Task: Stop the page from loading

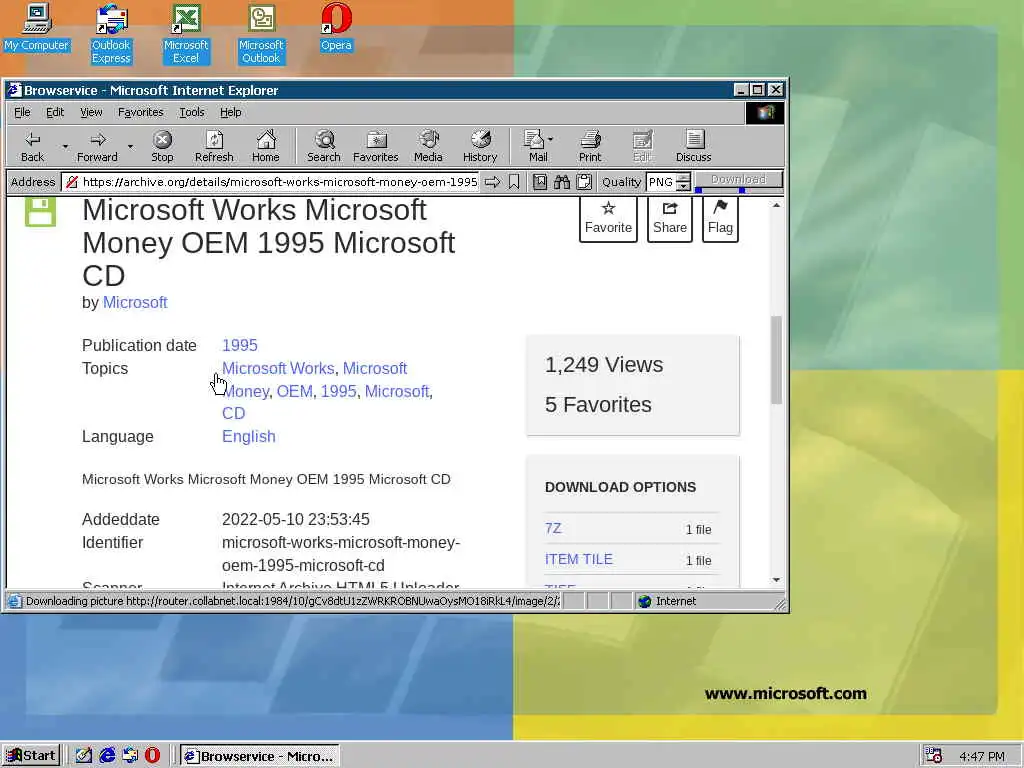Action: click(x=162, y=146)
